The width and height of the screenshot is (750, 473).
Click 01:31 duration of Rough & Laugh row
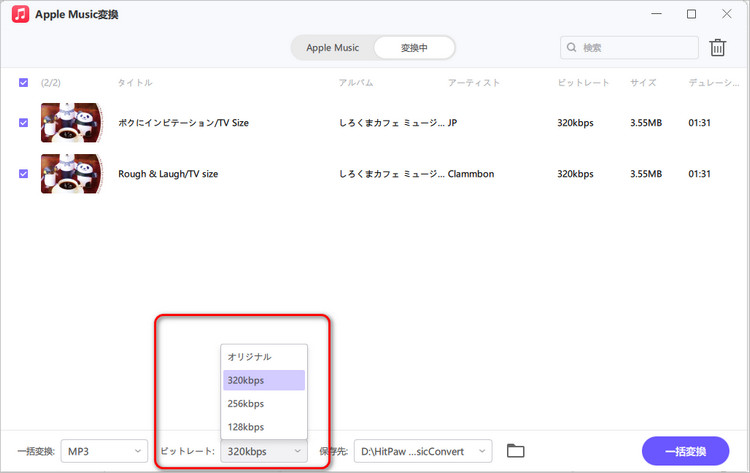(699, 174)
